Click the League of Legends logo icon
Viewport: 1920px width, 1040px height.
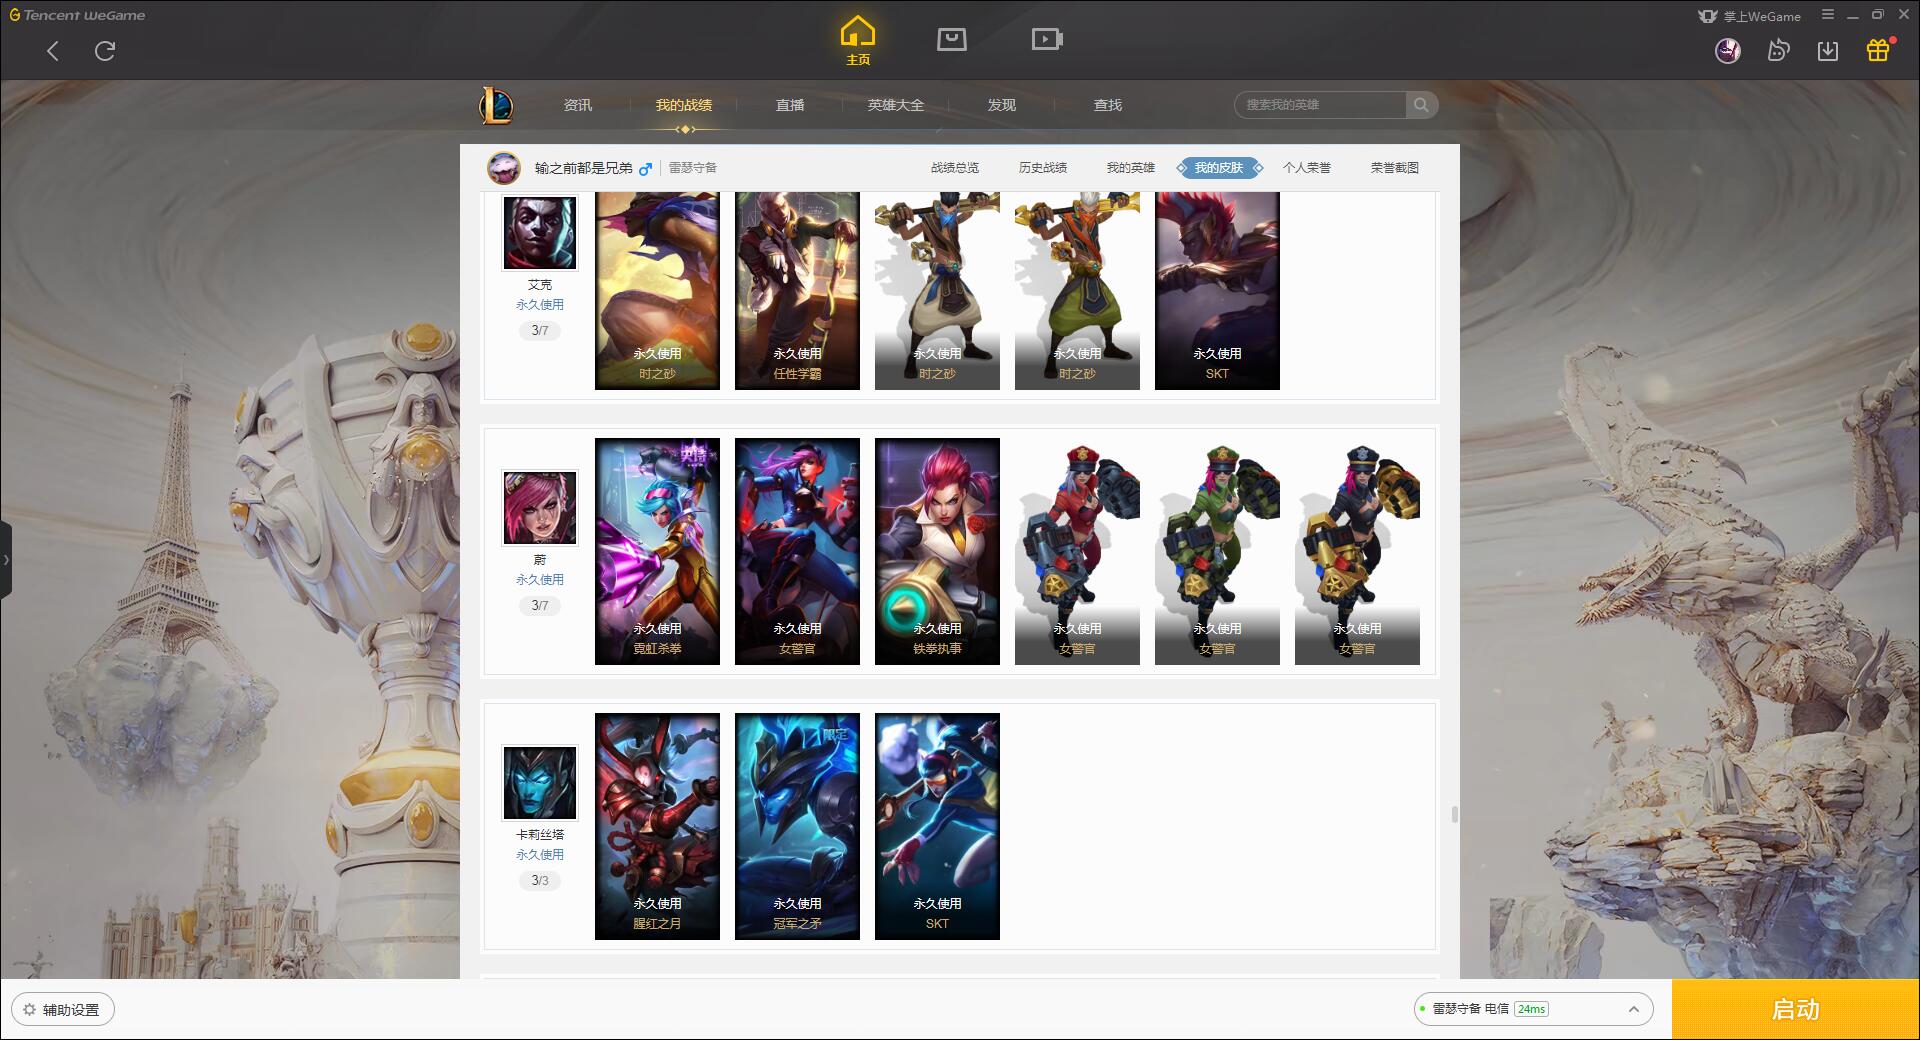tap(496, 105)
